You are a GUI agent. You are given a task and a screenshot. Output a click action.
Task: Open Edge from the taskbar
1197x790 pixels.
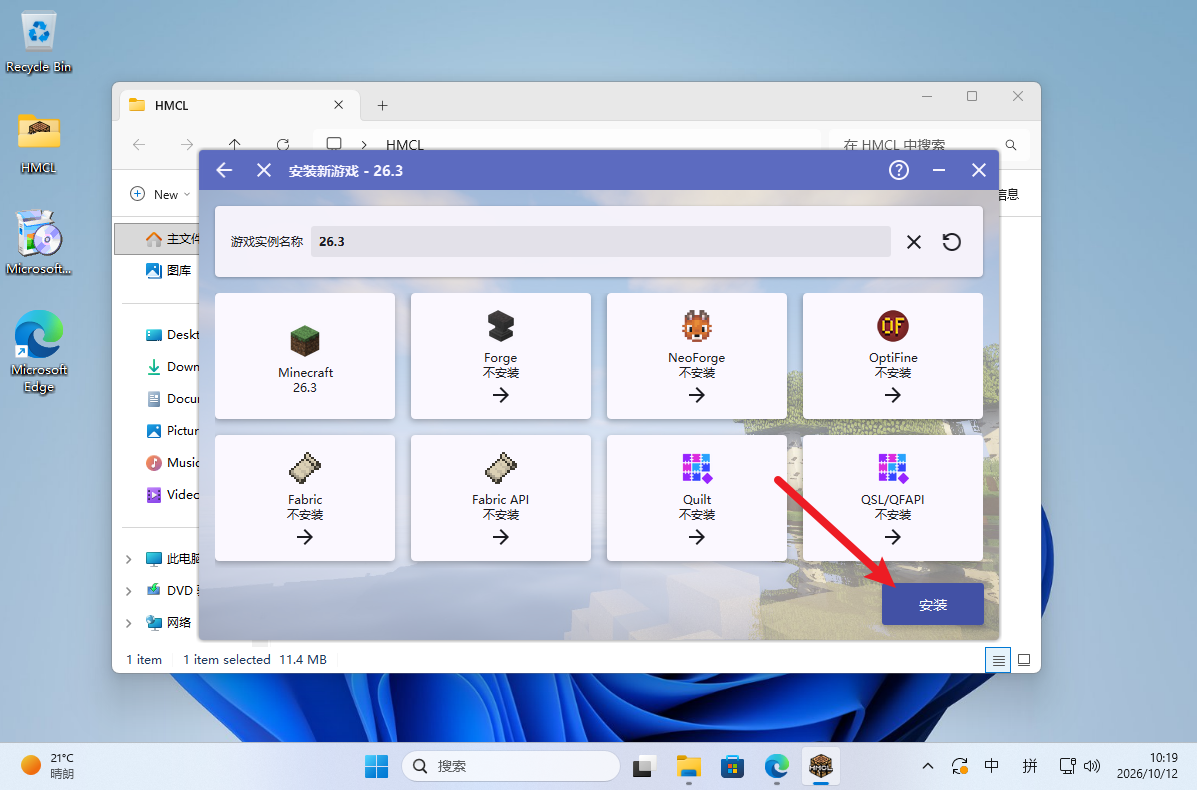(776, 766)
